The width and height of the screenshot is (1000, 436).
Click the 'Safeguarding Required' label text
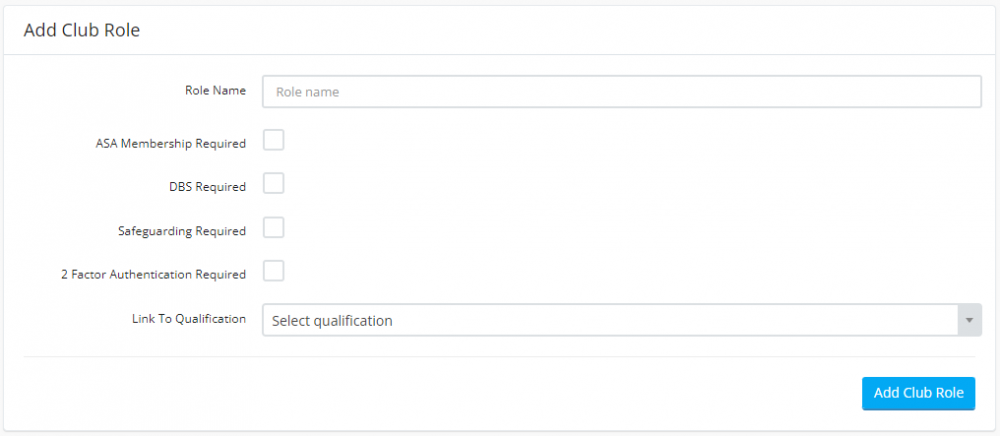[x=182, y=231]
